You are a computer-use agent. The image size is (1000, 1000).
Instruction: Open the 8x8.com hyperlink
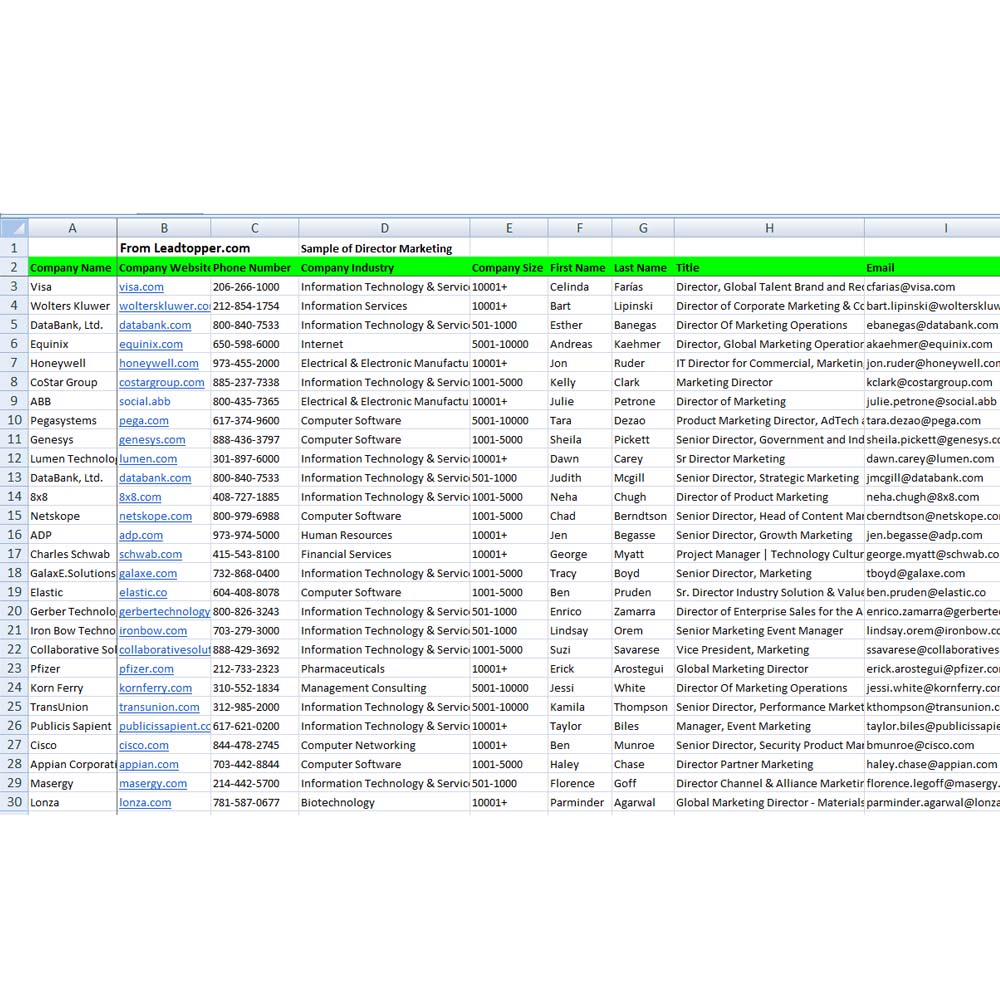click(140, 497)
